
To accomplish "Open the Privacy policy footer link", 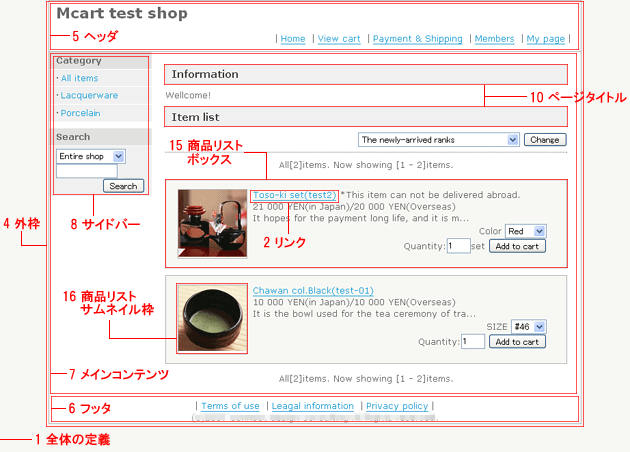I will (397, 406).
